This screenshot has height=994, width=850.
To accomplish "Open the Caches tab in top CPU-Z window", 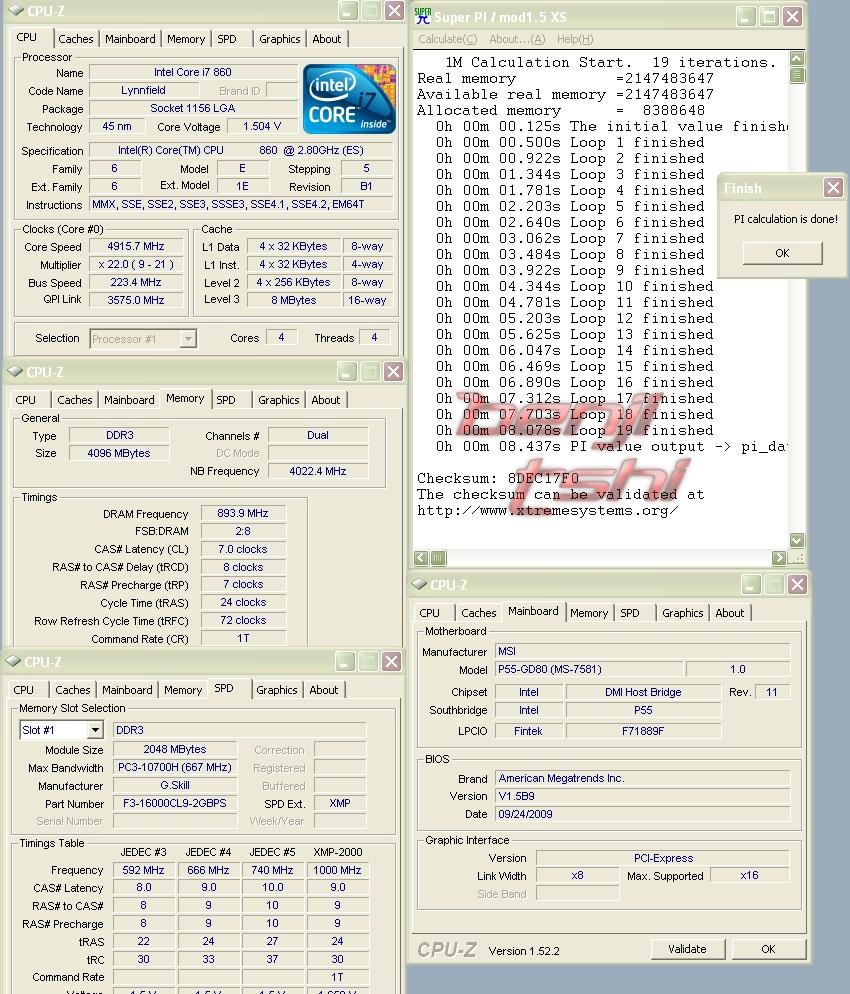I will 75,39.
